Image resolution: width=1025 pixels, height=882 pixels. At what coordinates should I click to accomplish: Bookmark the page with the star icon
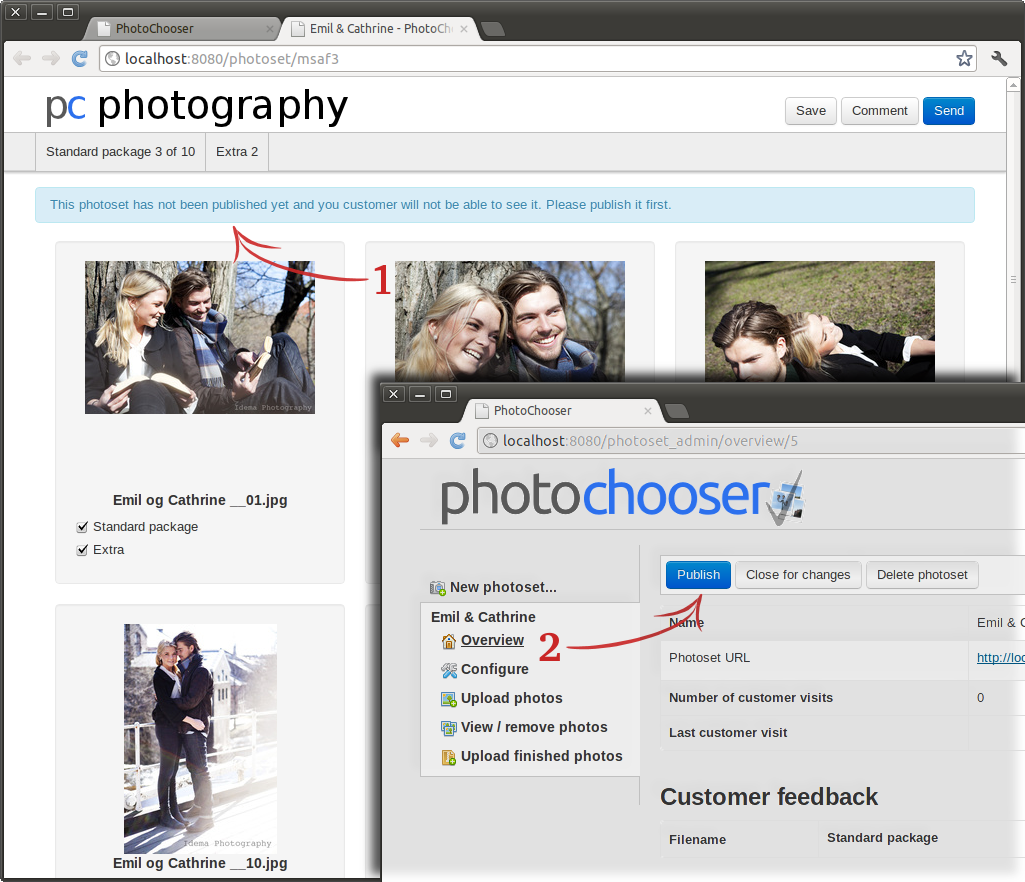(963, 58)
